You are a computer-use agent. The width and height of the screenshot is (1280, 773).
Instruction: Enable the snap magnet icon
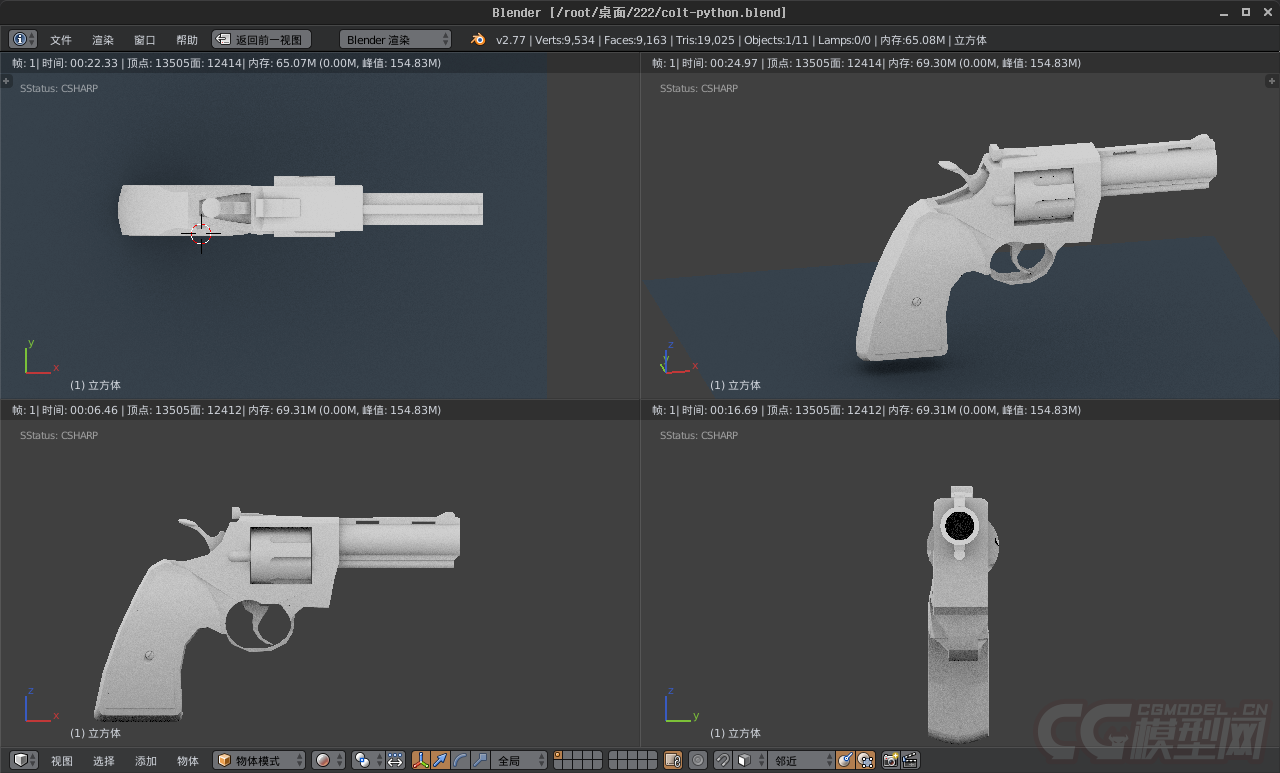721,760
